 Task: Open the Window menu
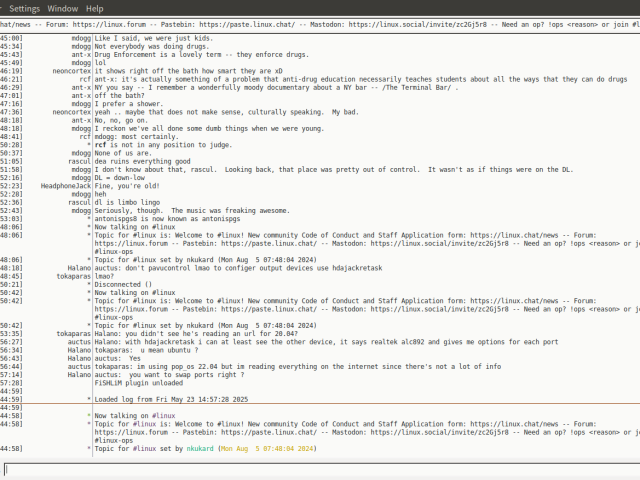(x=62, y=7)
